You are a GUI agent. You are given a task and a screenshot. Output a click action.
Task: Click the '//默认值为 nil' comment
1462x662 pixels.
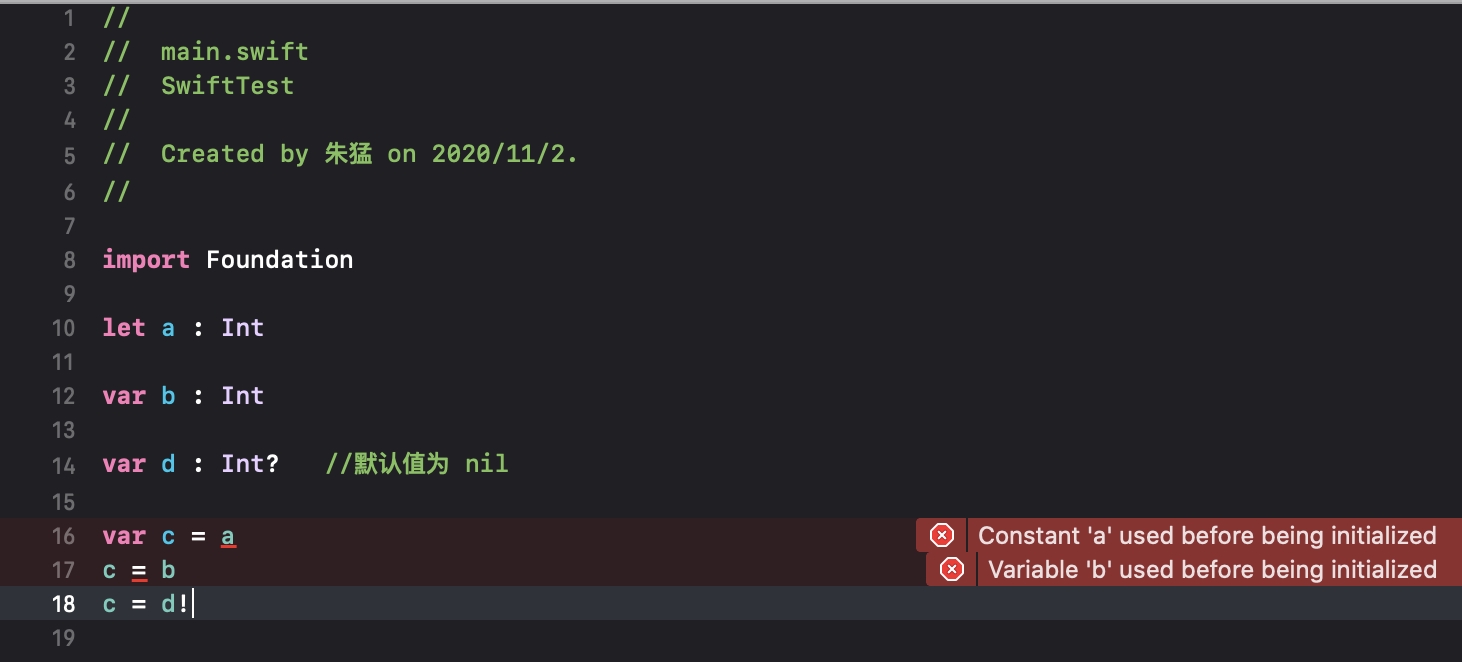pos(416,464)
